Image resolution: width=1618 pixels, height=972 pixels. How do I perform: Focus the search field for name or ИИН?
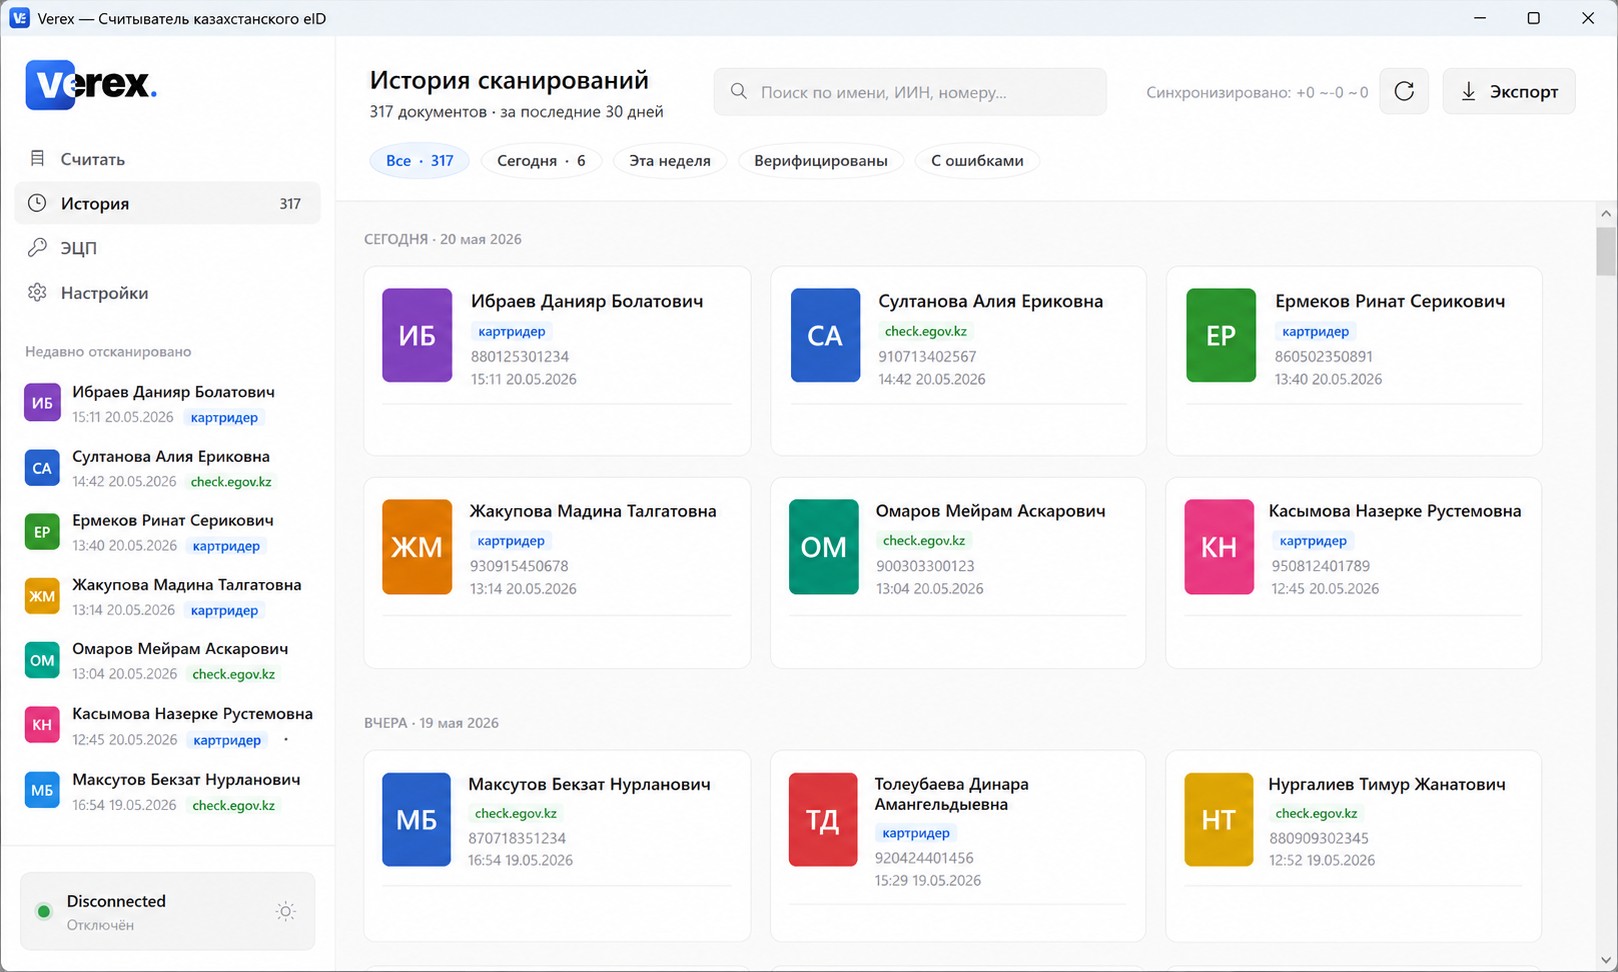pos(910,92)
